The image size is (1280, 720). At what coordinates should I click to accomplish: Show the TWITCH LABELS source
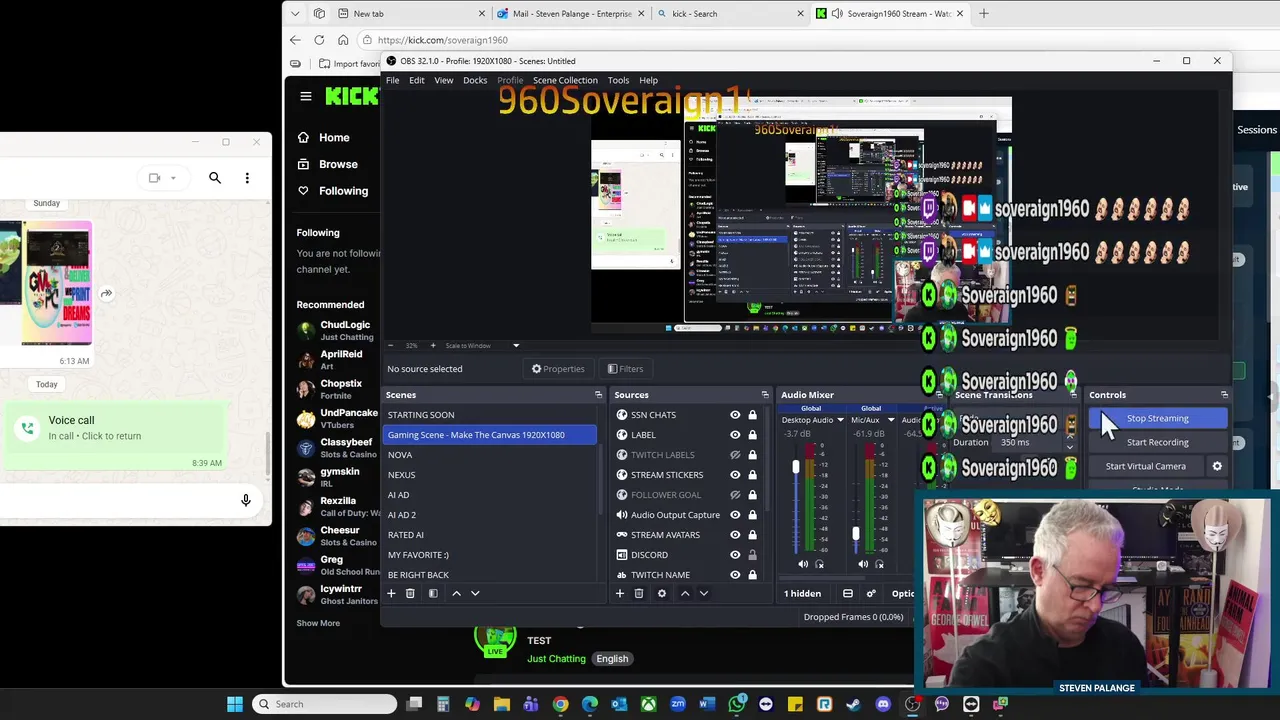pos(735,455)
